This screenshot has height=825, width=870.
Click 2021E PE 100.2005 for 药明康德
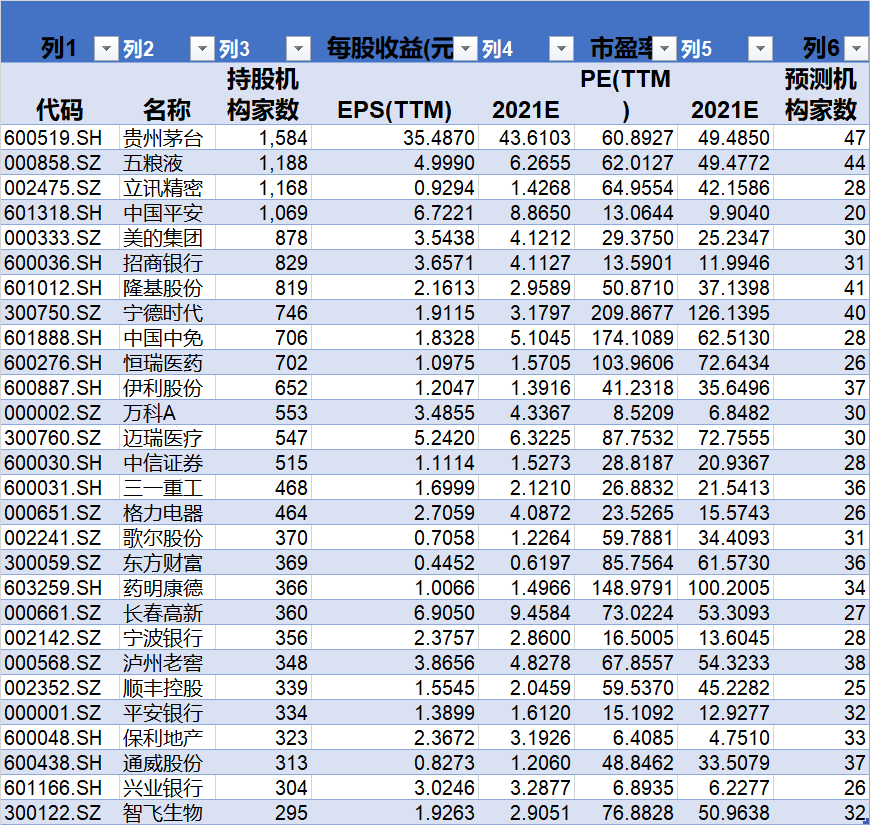725,588
